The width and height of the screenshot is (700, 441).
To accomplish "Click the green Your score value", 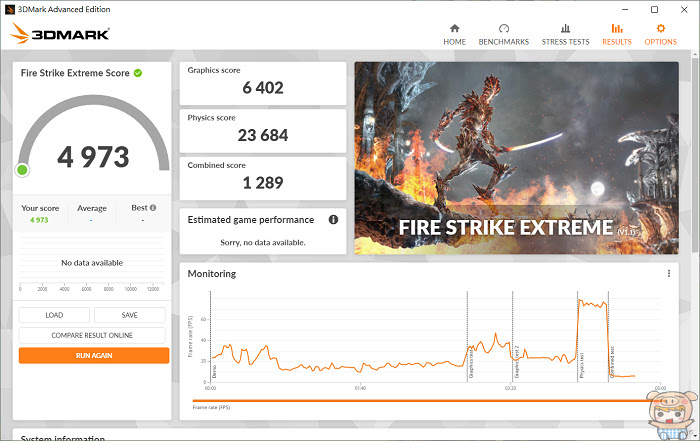I will pyautogui.click(x=39, y=220).
